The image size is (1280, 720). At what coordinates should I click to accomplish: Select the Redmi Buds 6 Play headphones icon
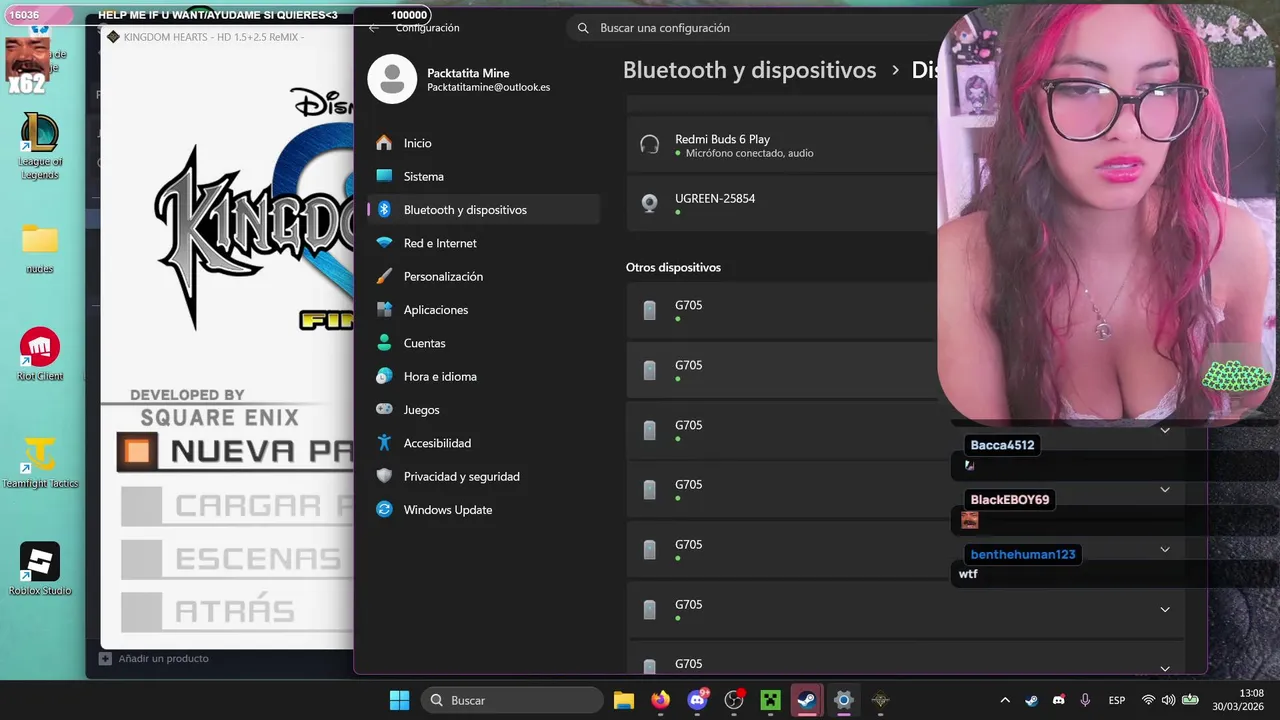coord(650,145)
